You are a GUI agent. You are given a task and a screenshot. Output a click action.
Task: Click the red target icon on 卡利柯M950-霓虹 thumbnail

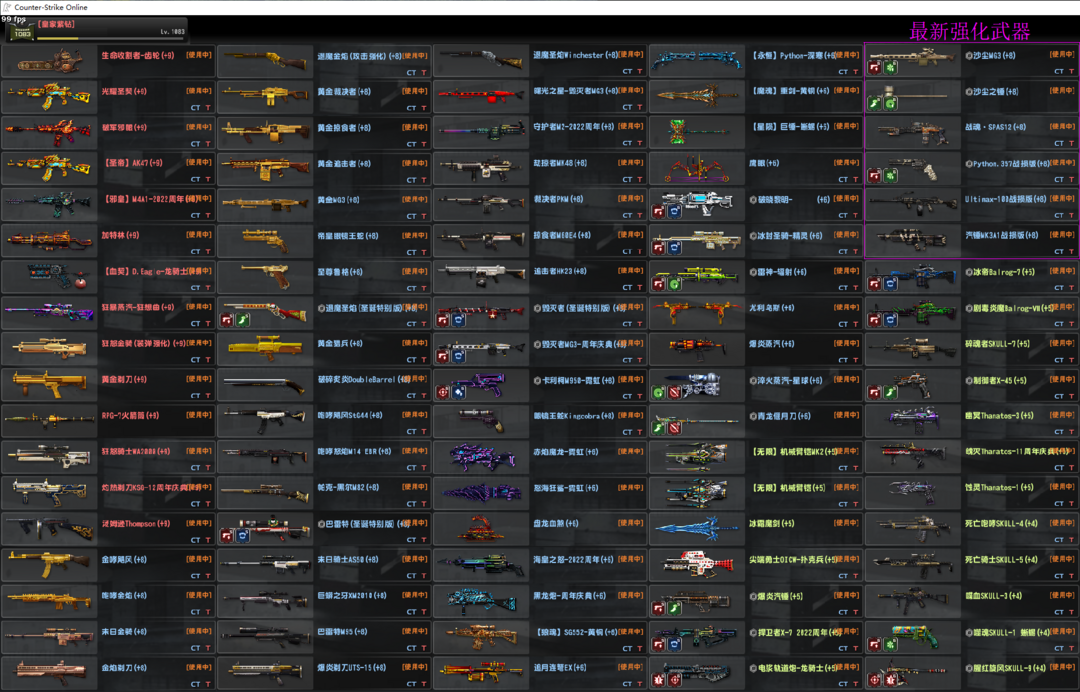(443, 392)
